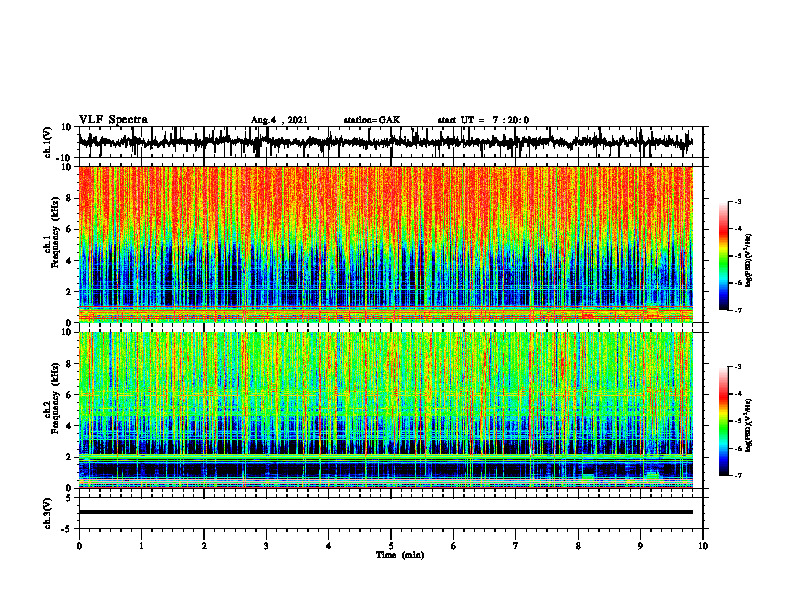Click the "-7" label on ch.1 color scale
The width and height of the screenshot is (792, 612).
pyautogui.click(x=738, y=310)
